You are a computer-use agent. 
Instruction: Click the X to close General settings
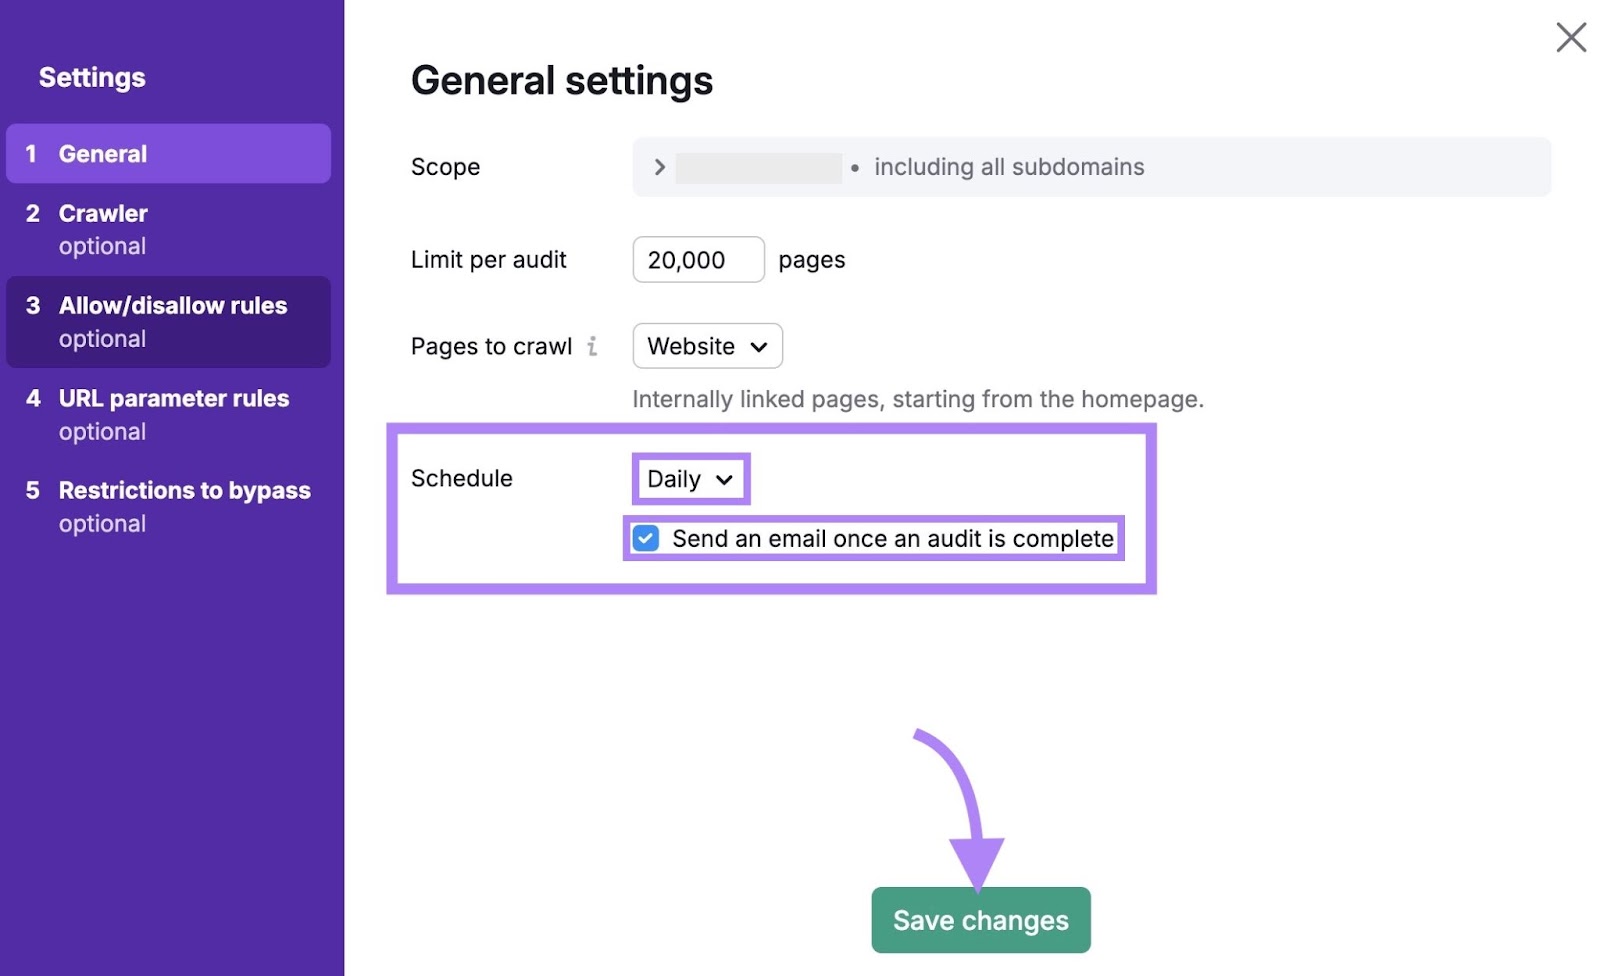click(1570, 37)
